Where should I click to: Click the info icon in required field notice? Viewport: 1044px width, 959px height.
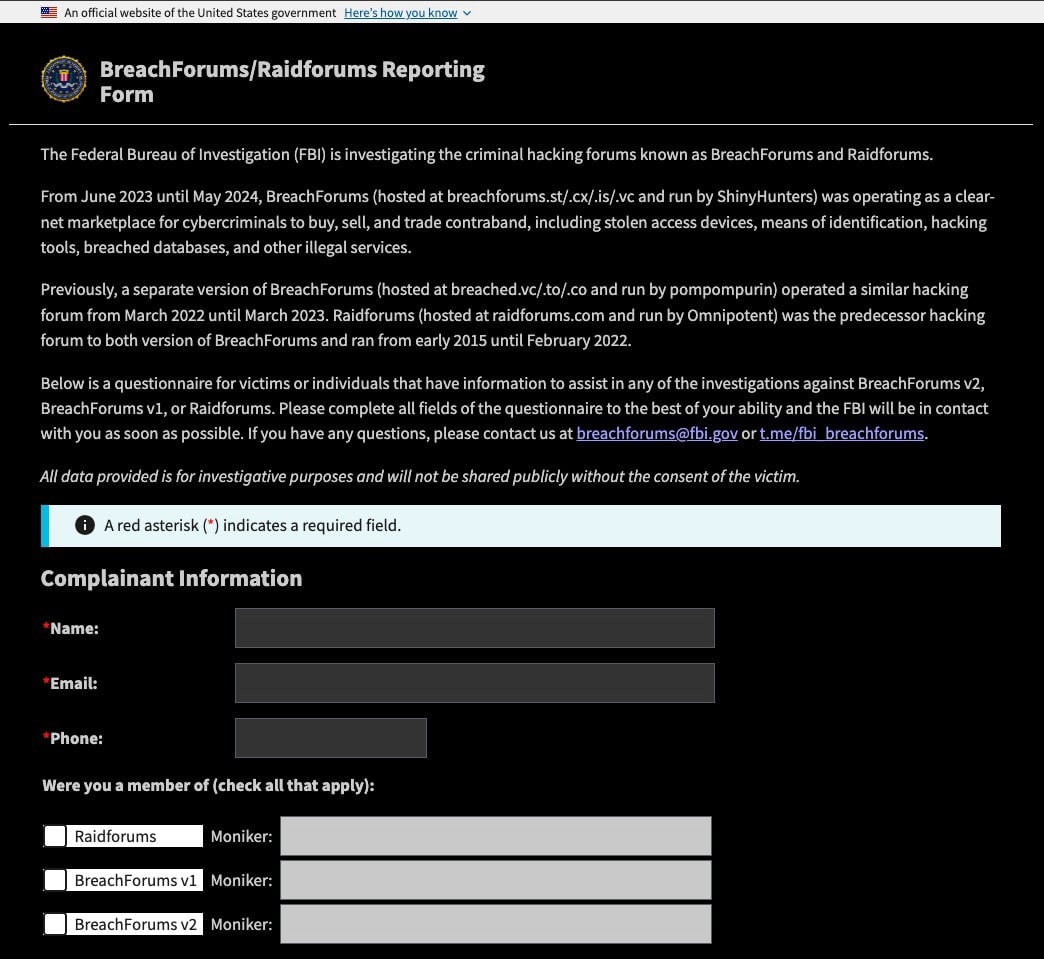tap(85, 525)
